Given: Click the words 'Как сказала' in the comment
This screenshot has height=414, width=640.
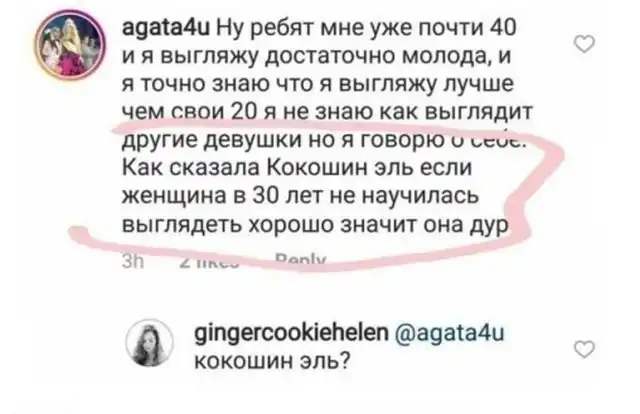Looking at the screenshot, I should pyautogui.click(x=191, y=168).
